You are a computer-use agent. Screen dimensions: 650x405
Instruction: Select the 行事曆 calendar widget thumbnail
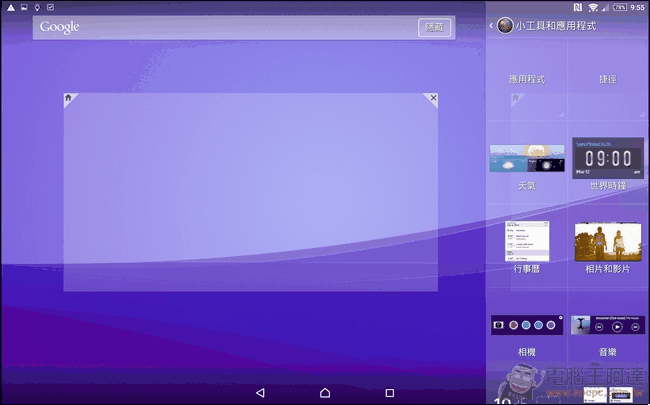527,241
